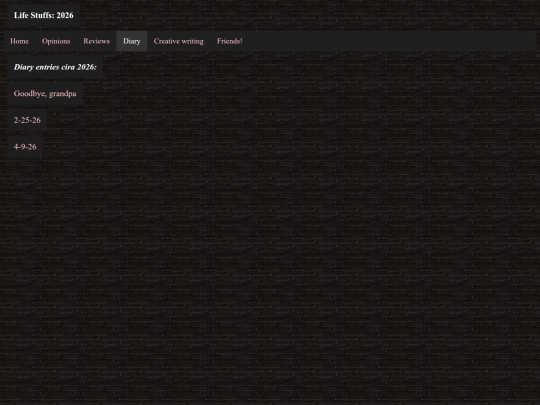Click the 'Life Stuffs: 2026' site title

[x=43, y=15]
